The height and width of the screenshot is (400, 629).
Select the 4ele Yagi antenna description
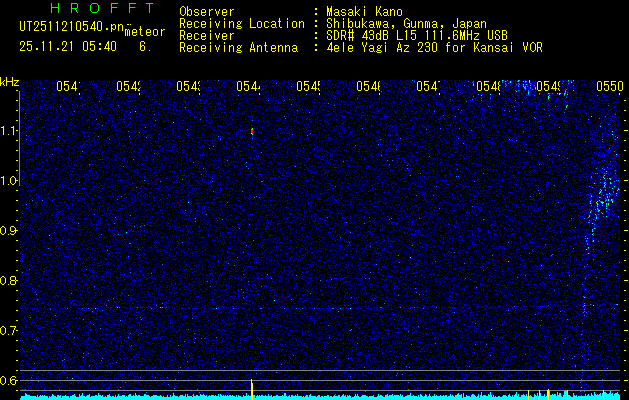(434, 47)
